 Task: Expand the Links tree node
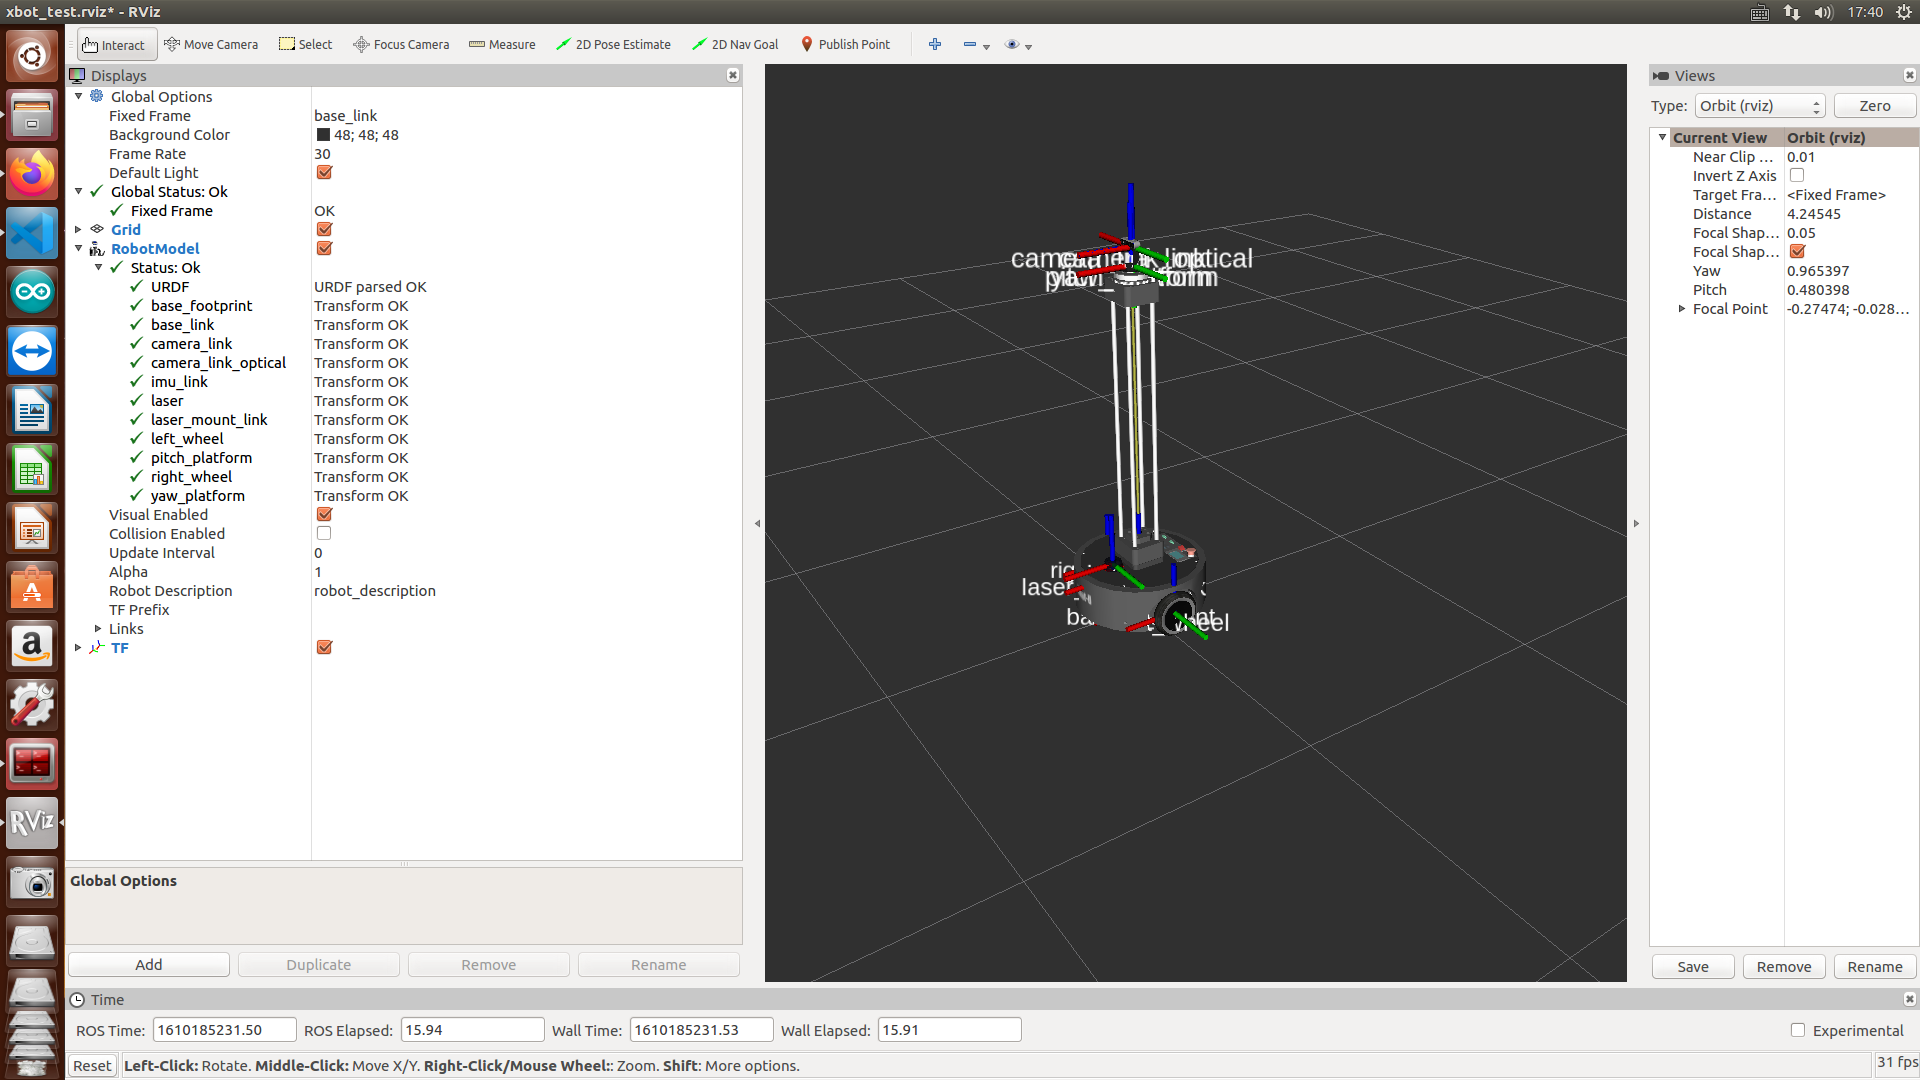(x=98, y=629)
